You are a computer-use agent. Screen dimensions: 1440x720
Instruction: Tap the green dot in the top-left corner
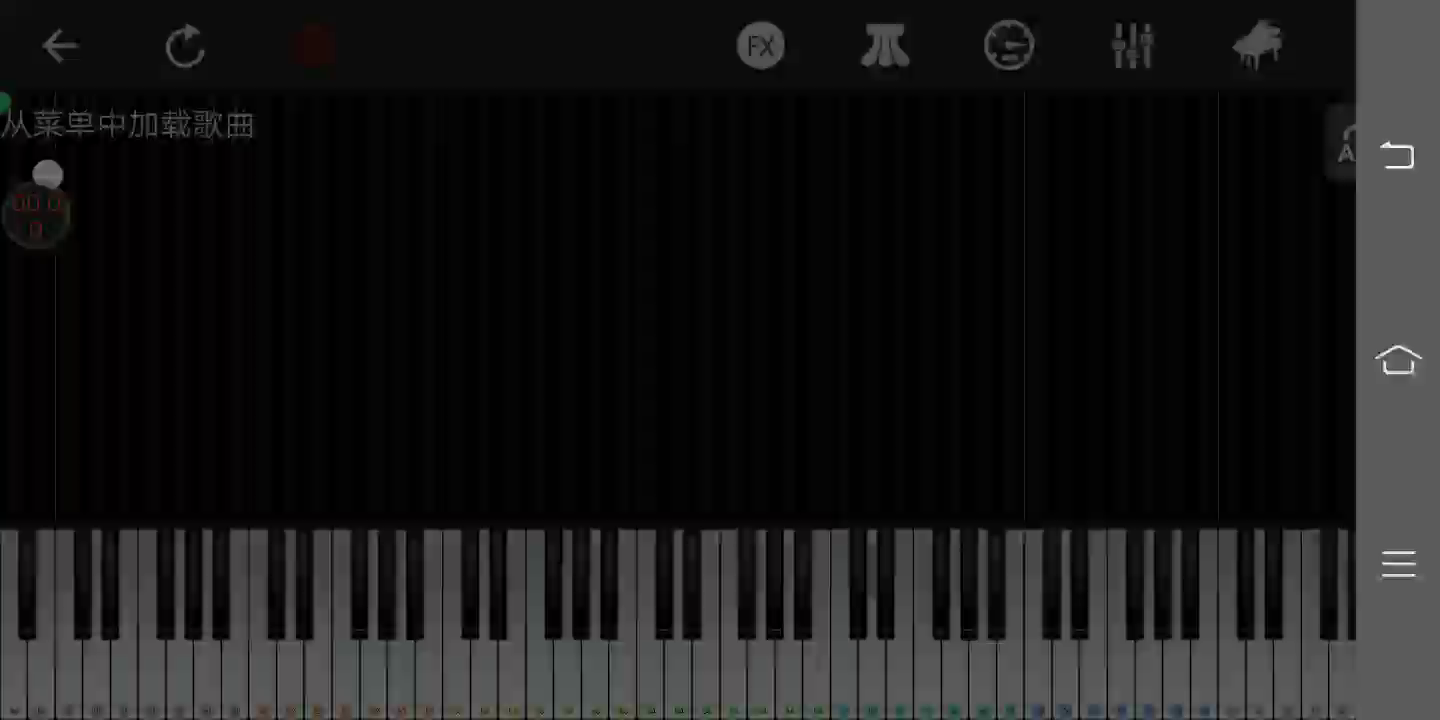coord(4,102)
